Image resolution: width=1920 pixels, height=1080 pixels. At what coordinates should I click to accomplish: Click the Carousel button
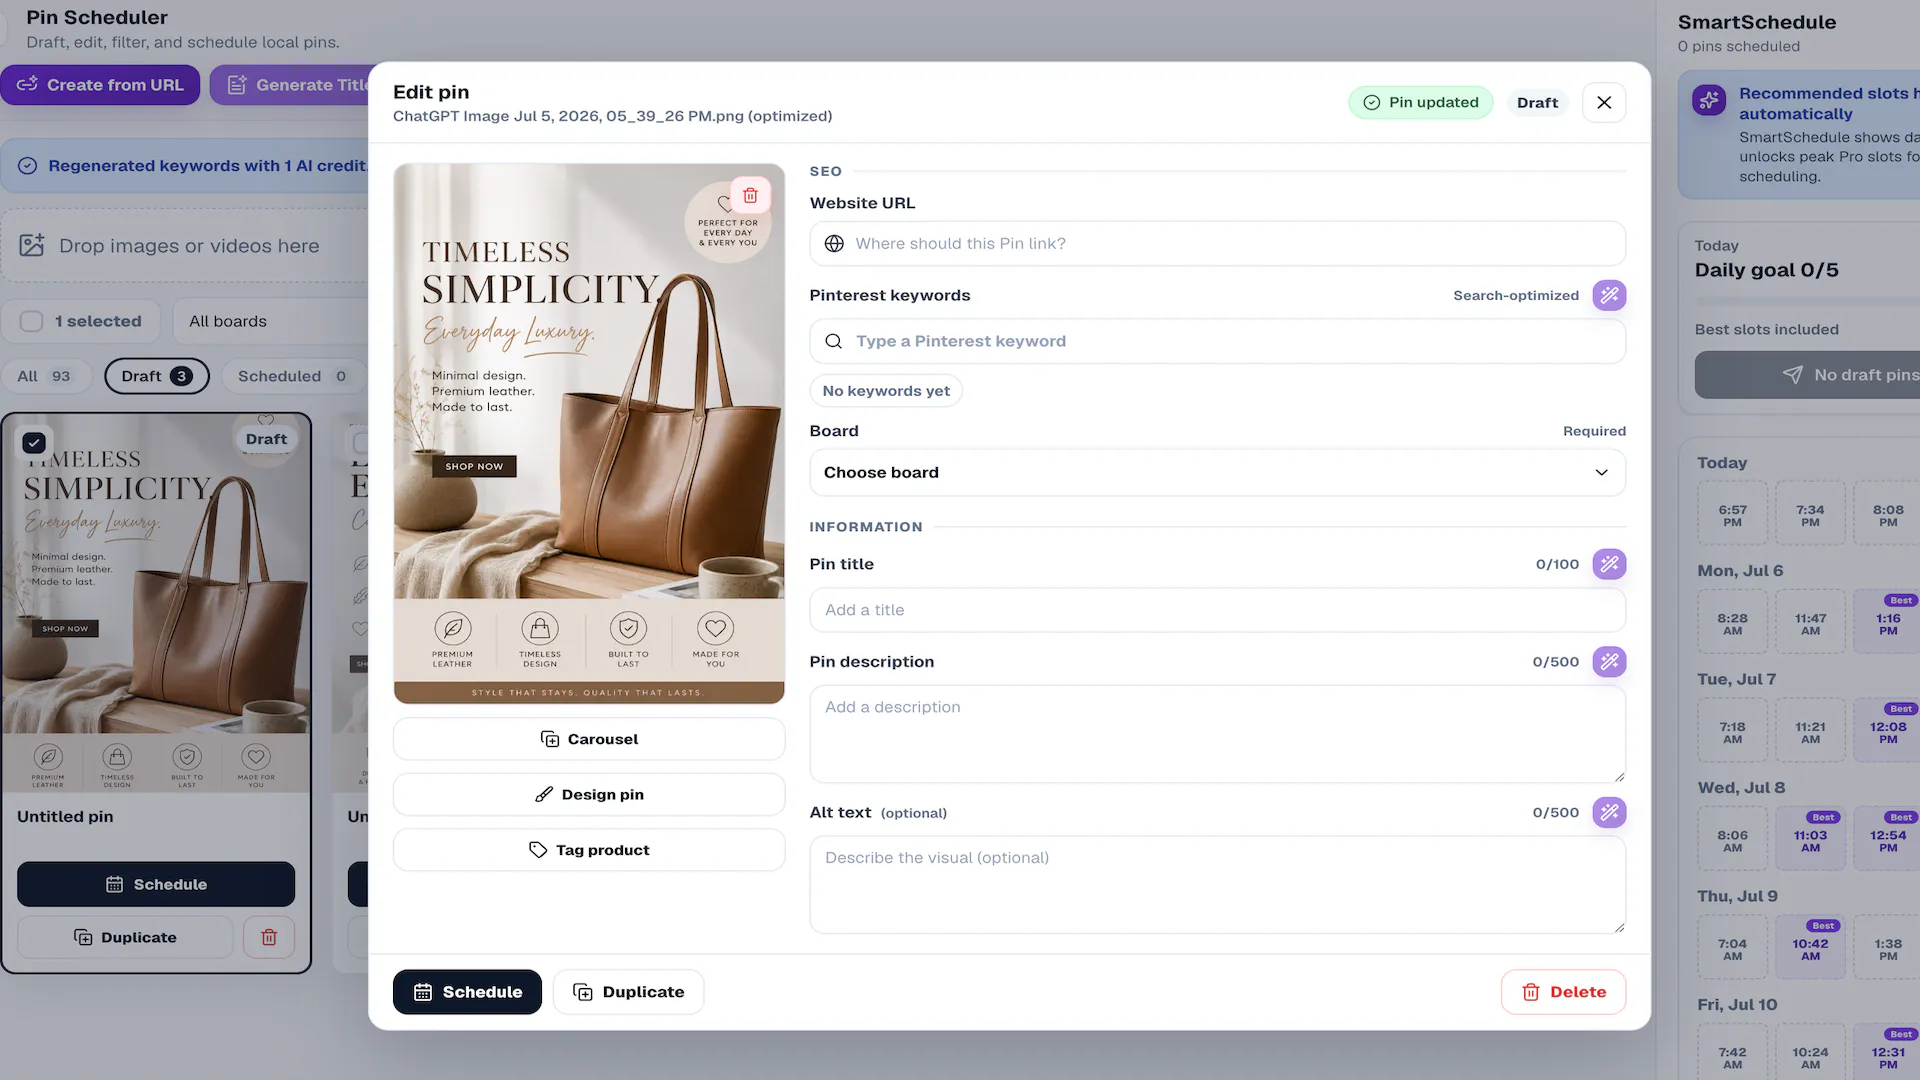[589, 739]
